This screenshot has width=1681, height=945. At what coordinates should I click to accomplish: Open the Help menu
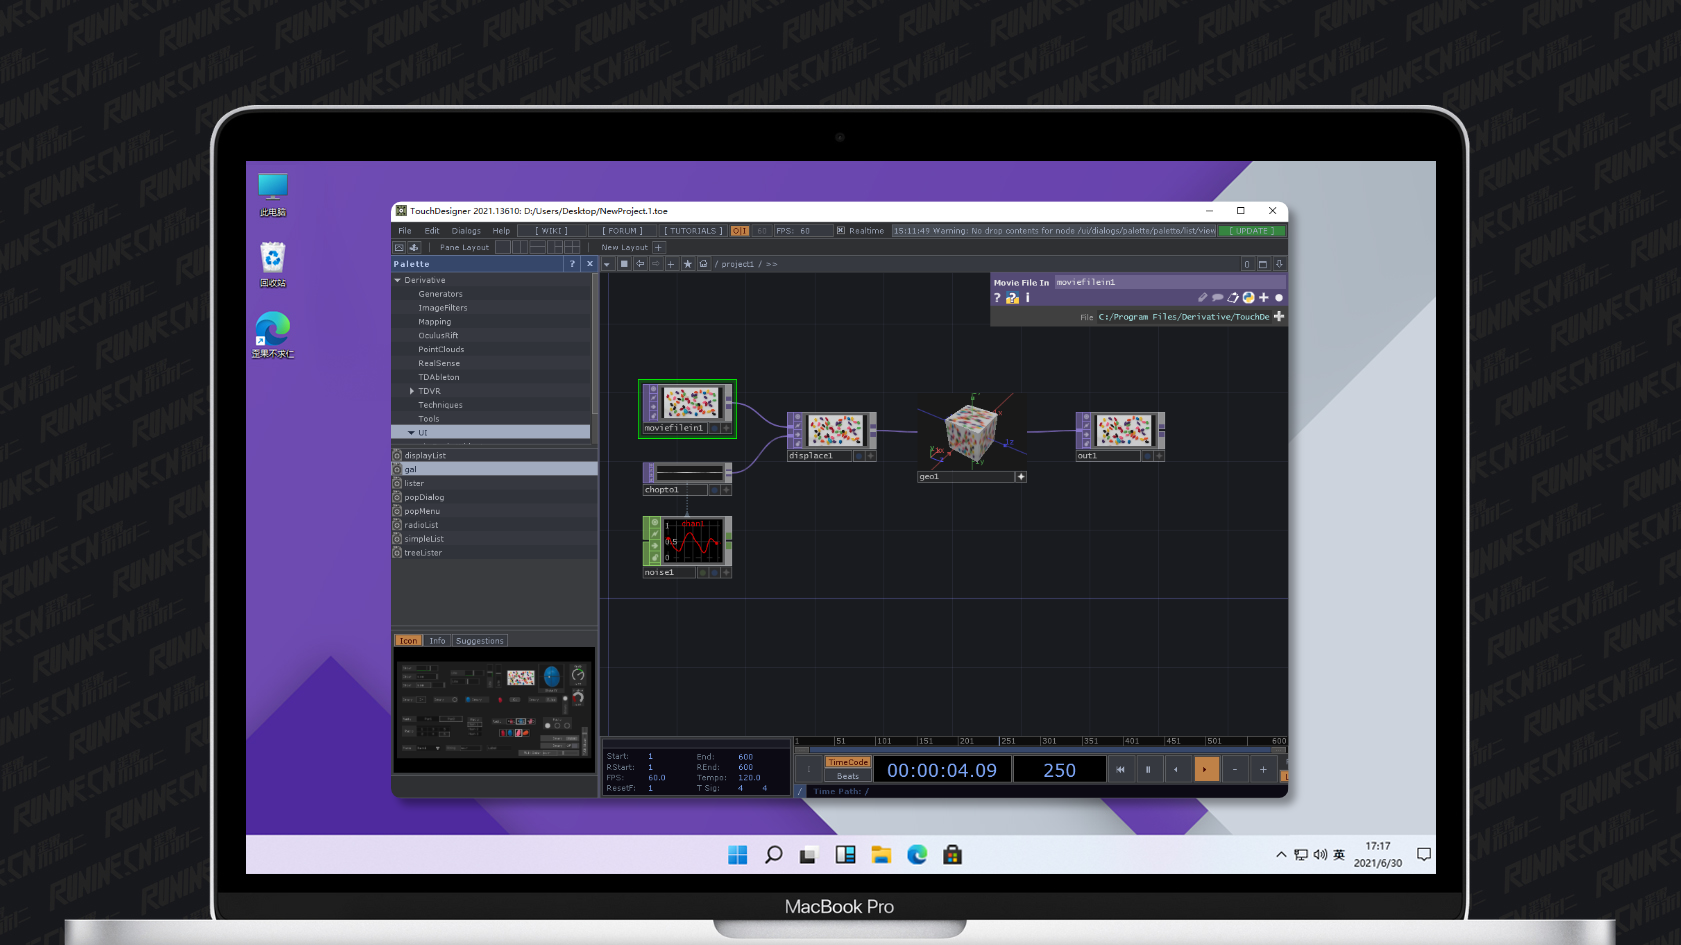(501, 231)
